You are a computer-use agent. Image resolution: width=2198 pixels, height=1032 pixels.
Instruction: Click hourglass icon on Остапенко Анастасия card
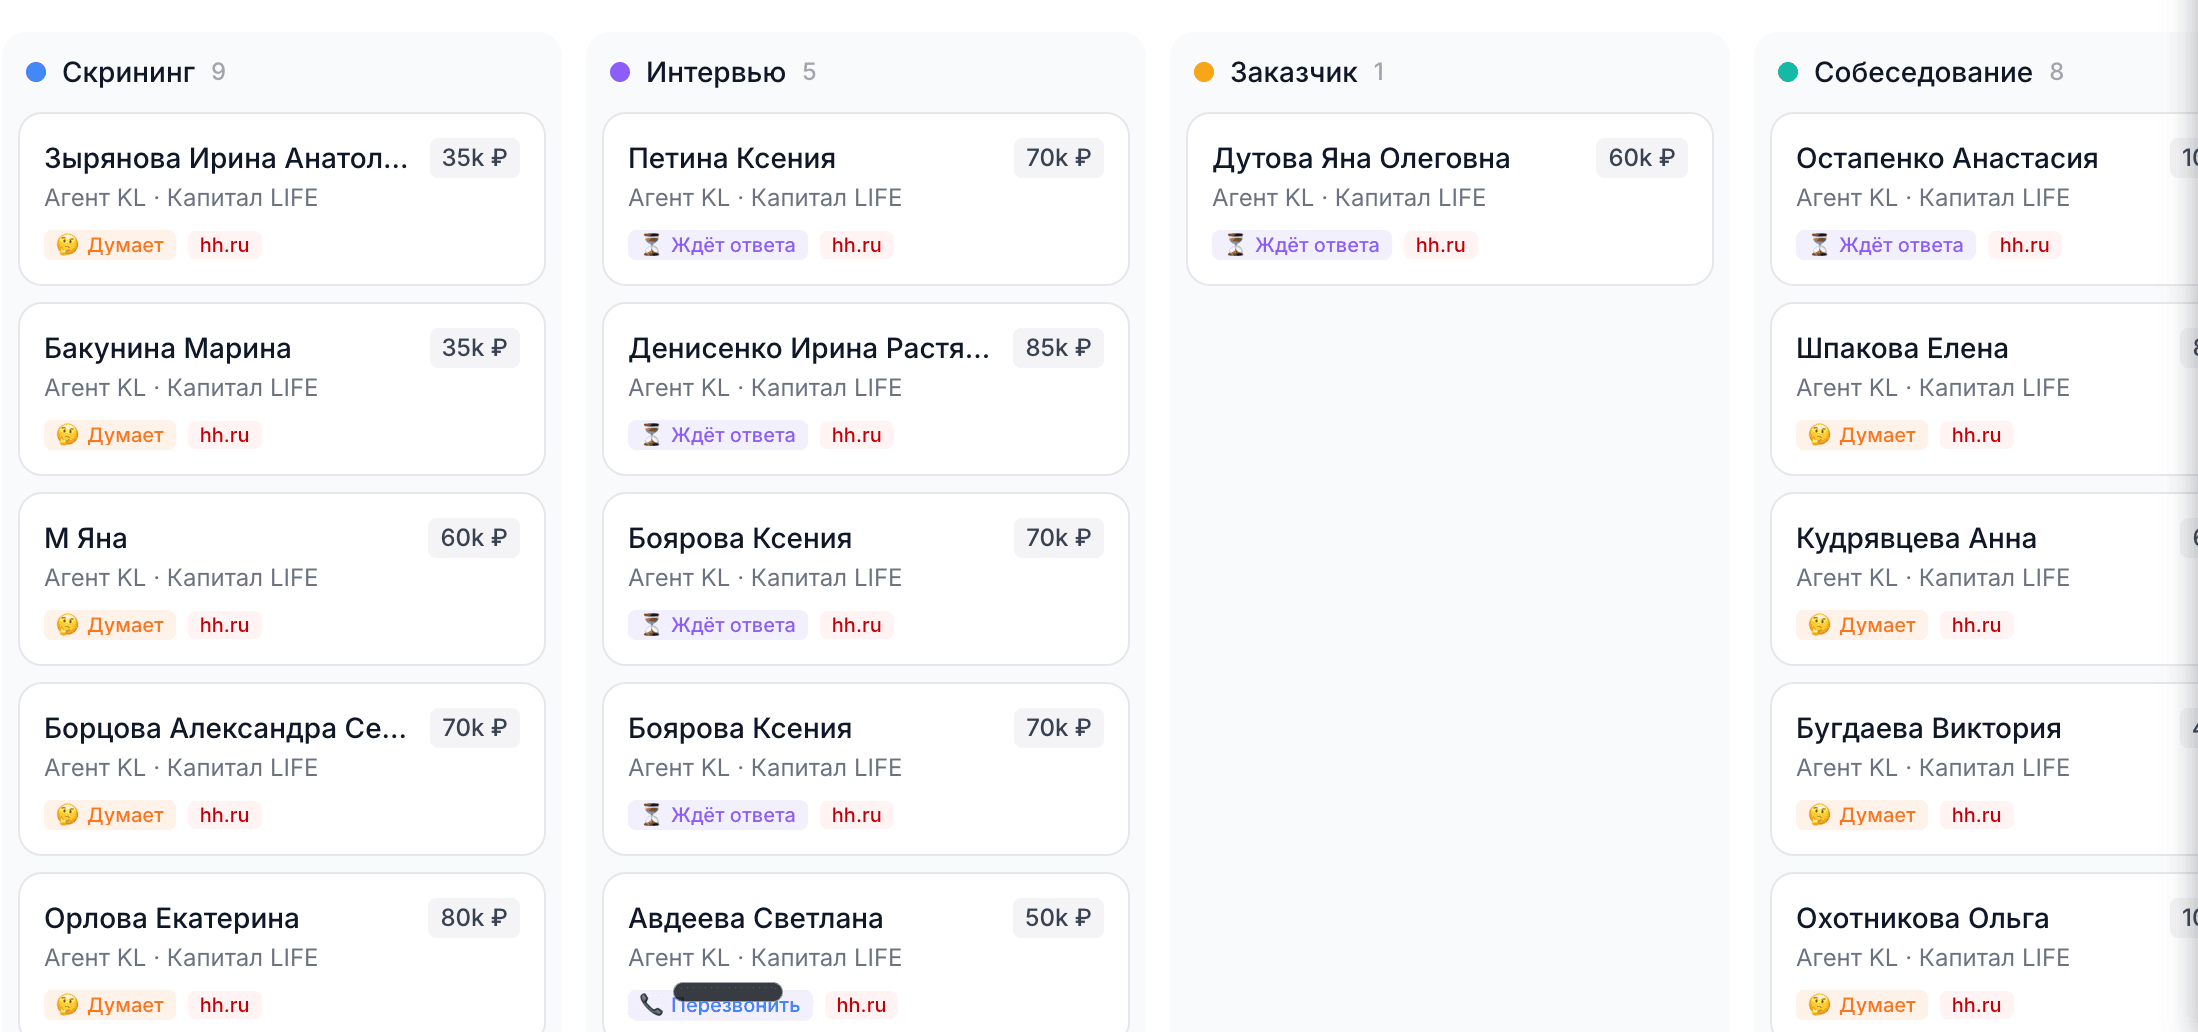coord(1819,245)
